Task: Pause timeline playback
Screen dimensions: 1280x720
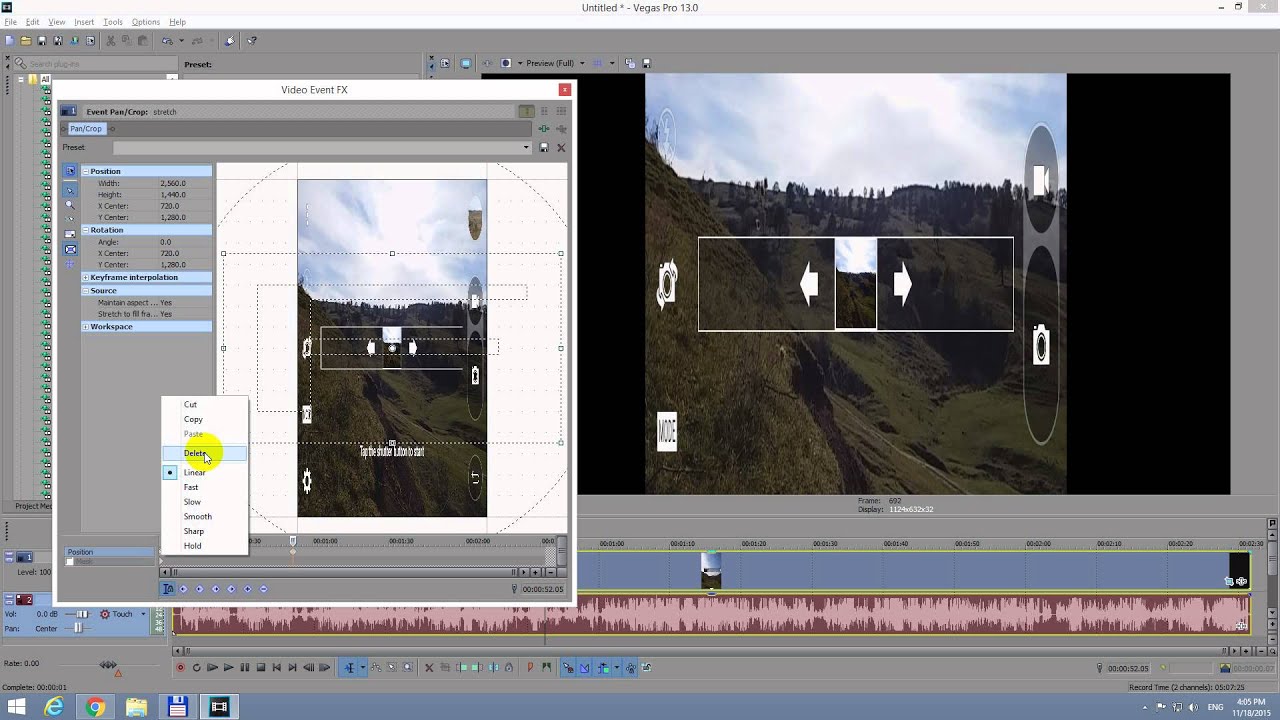Action: tap(244, 668)
